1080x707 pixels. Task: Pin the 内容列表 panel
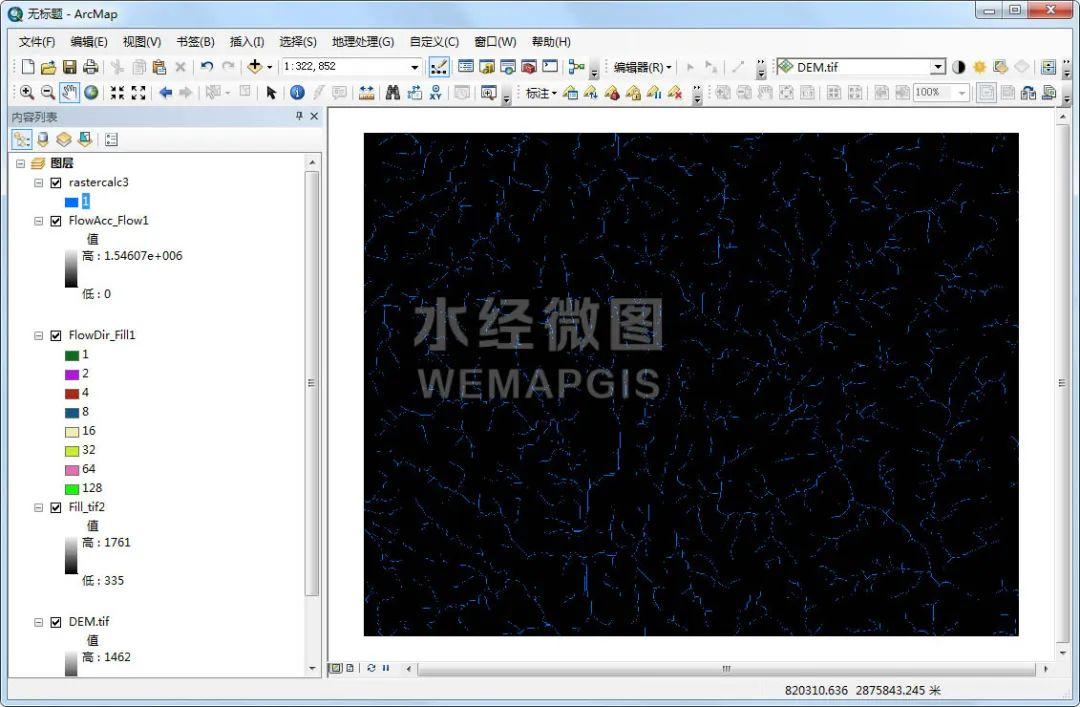coord(299,116)
